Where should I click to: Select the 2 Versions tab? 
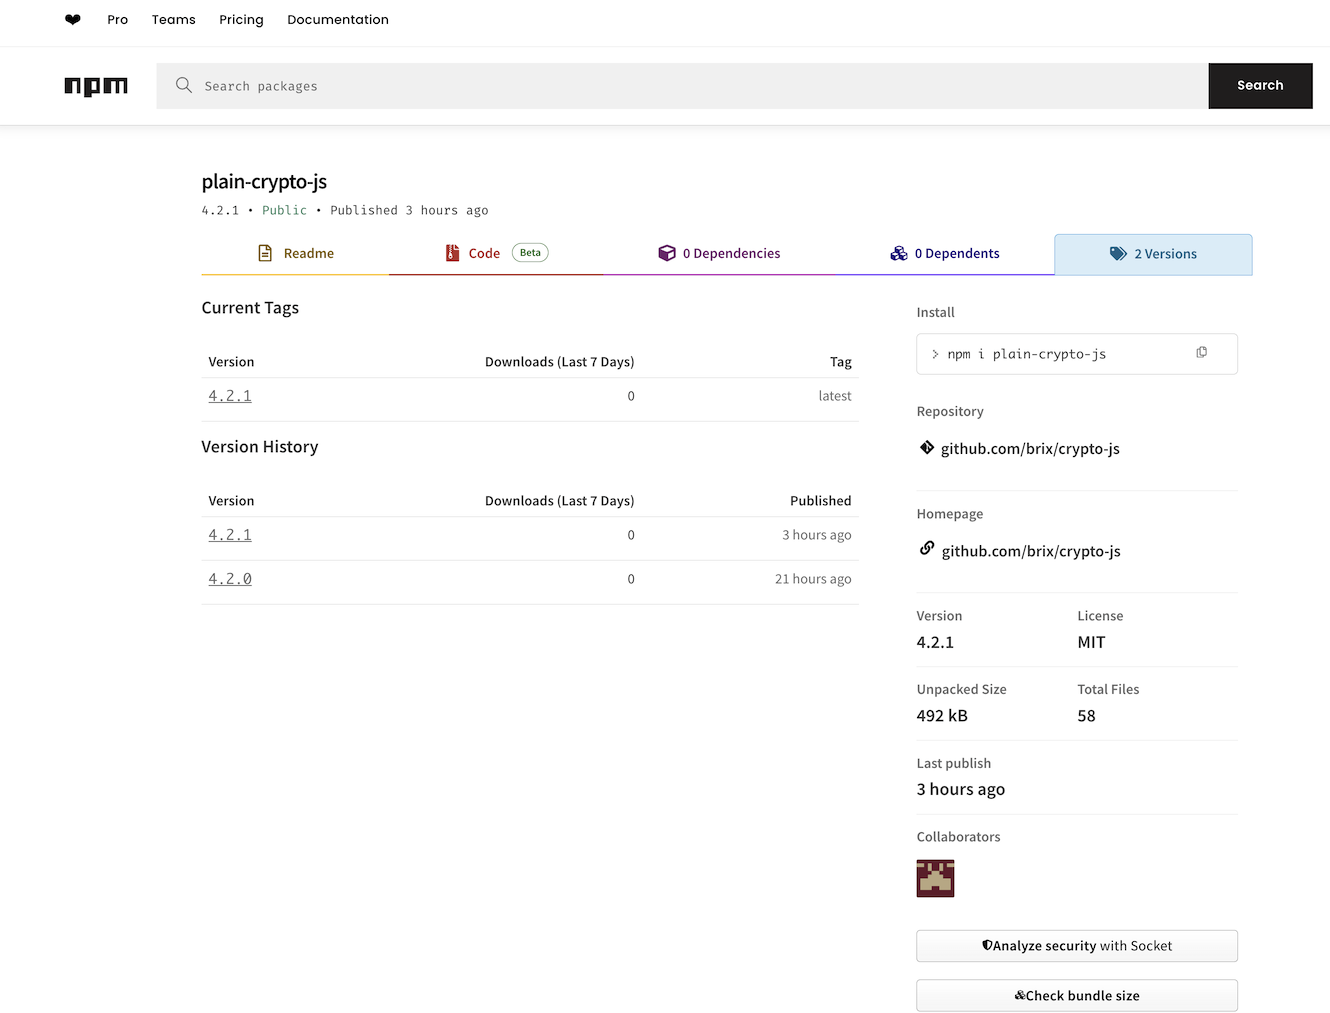(1153, 254)
